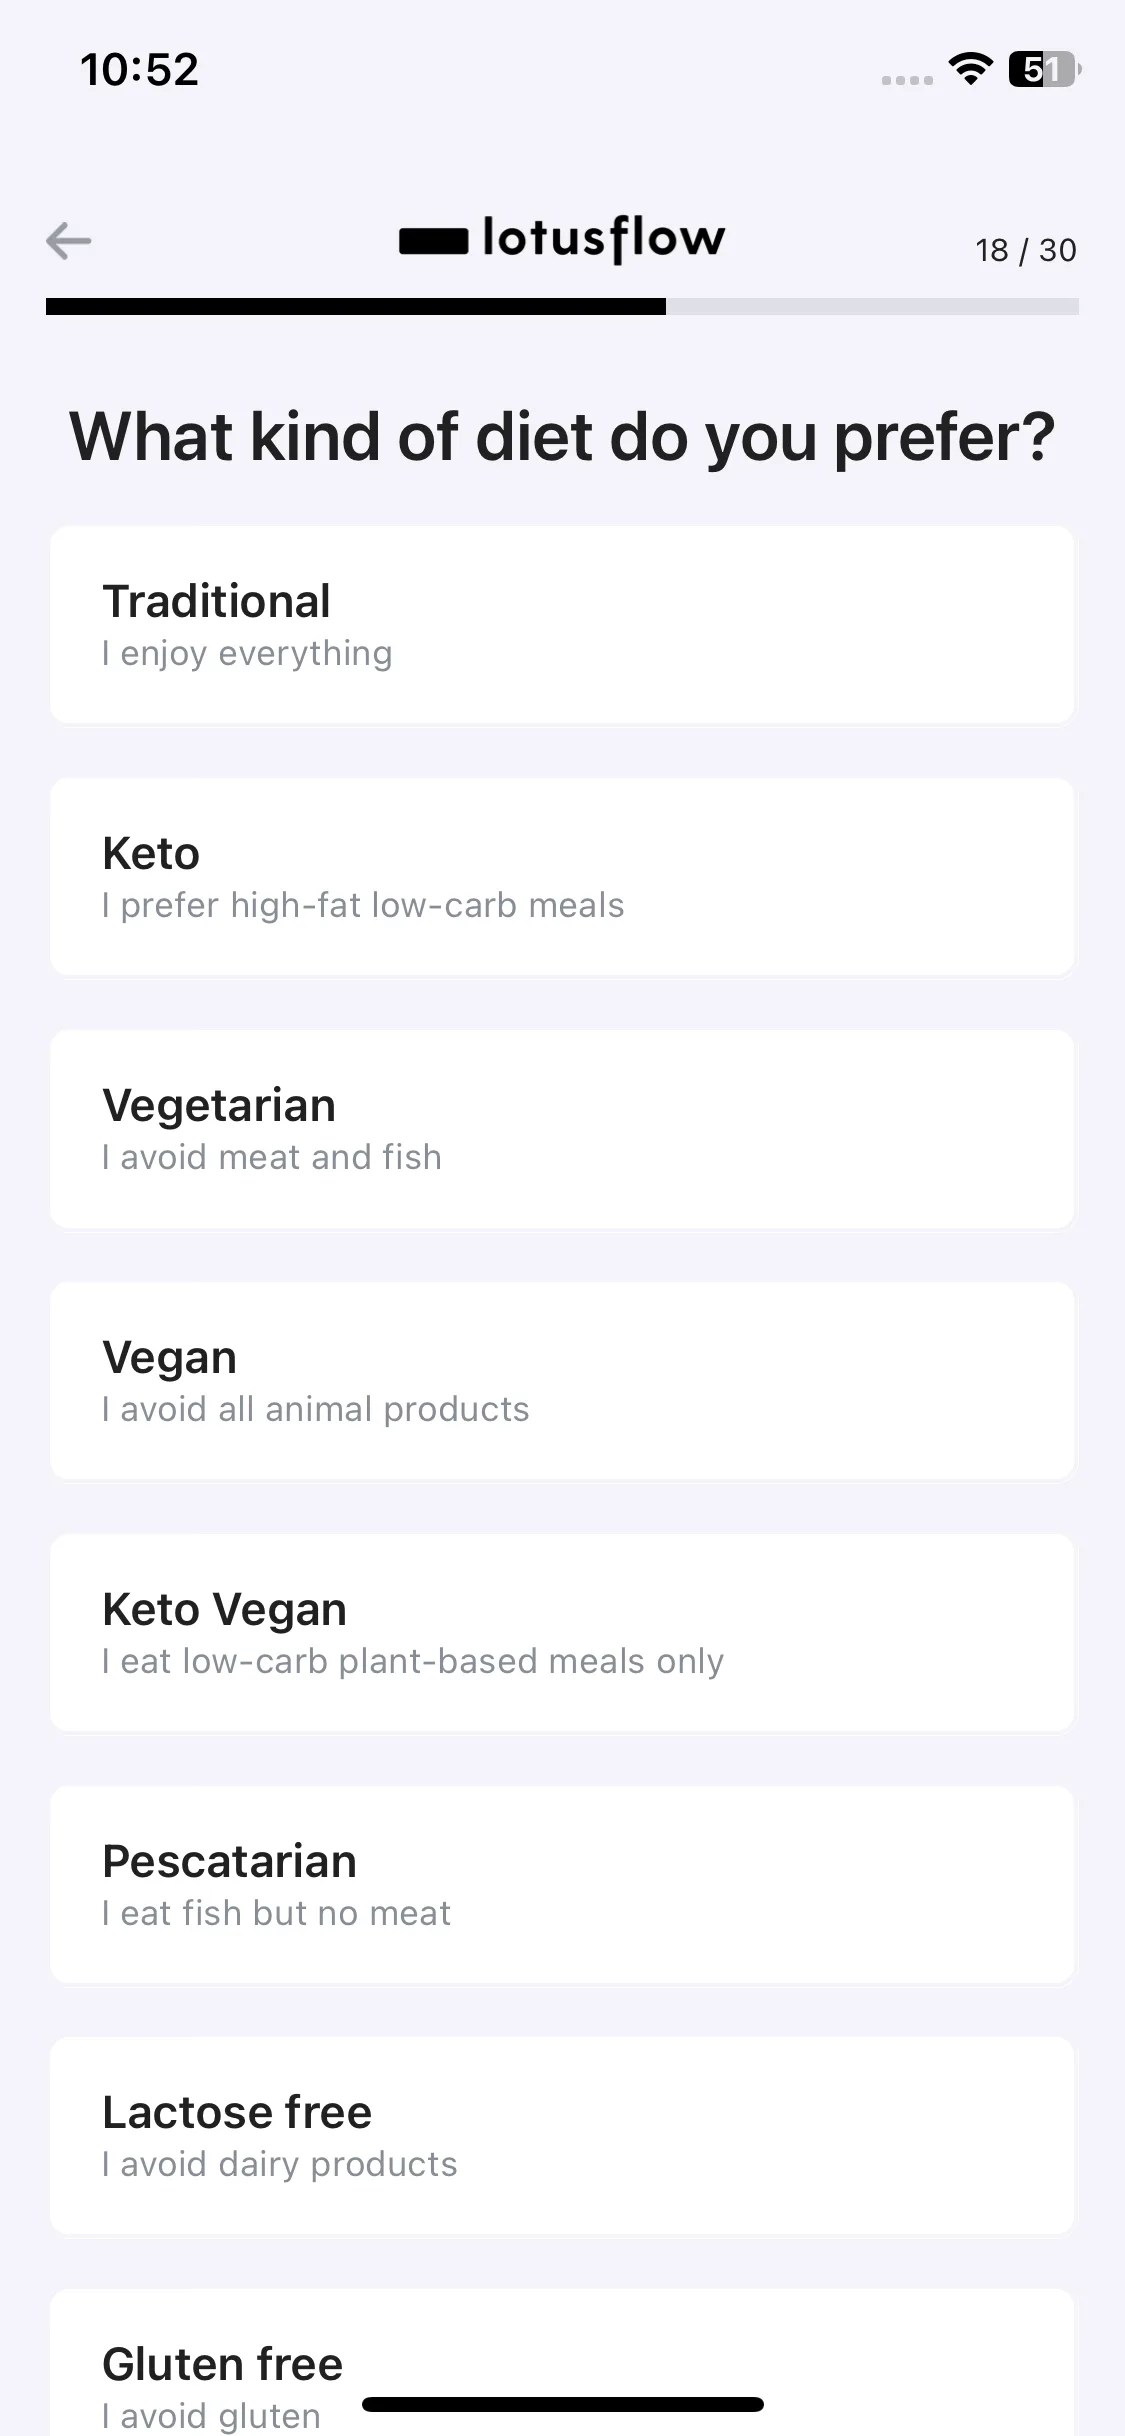Tap the home indicator bar
The width and height of the screenshot is (1125, 2436).
coord(563,2404)
